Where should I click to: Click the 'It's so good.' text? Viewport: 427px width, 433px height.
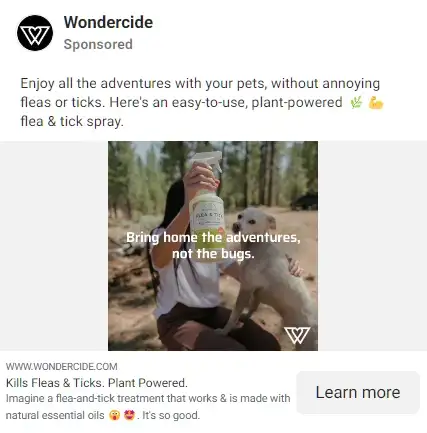[171, 416]
